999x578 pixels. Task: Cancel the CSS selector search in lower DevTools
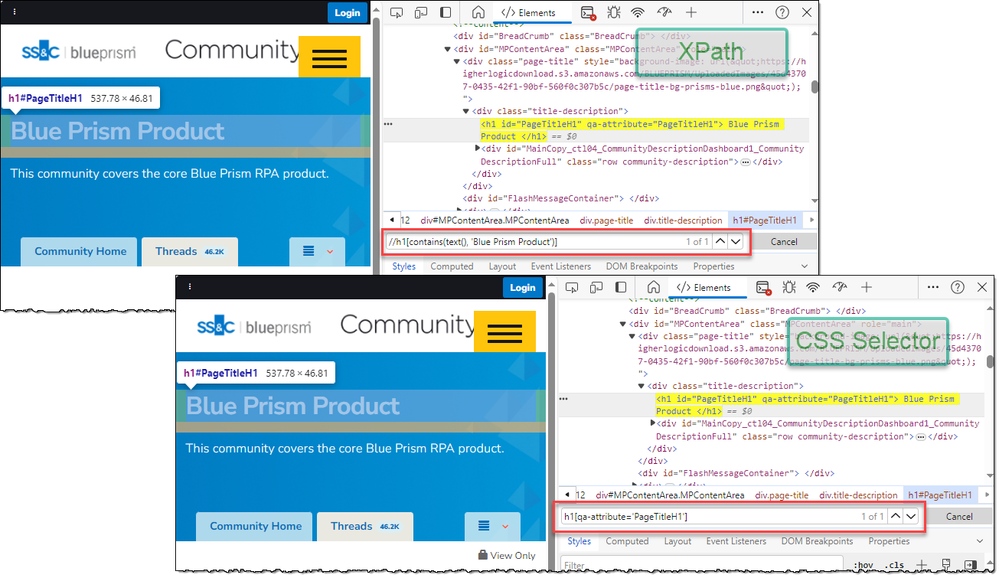coord(959,517)
